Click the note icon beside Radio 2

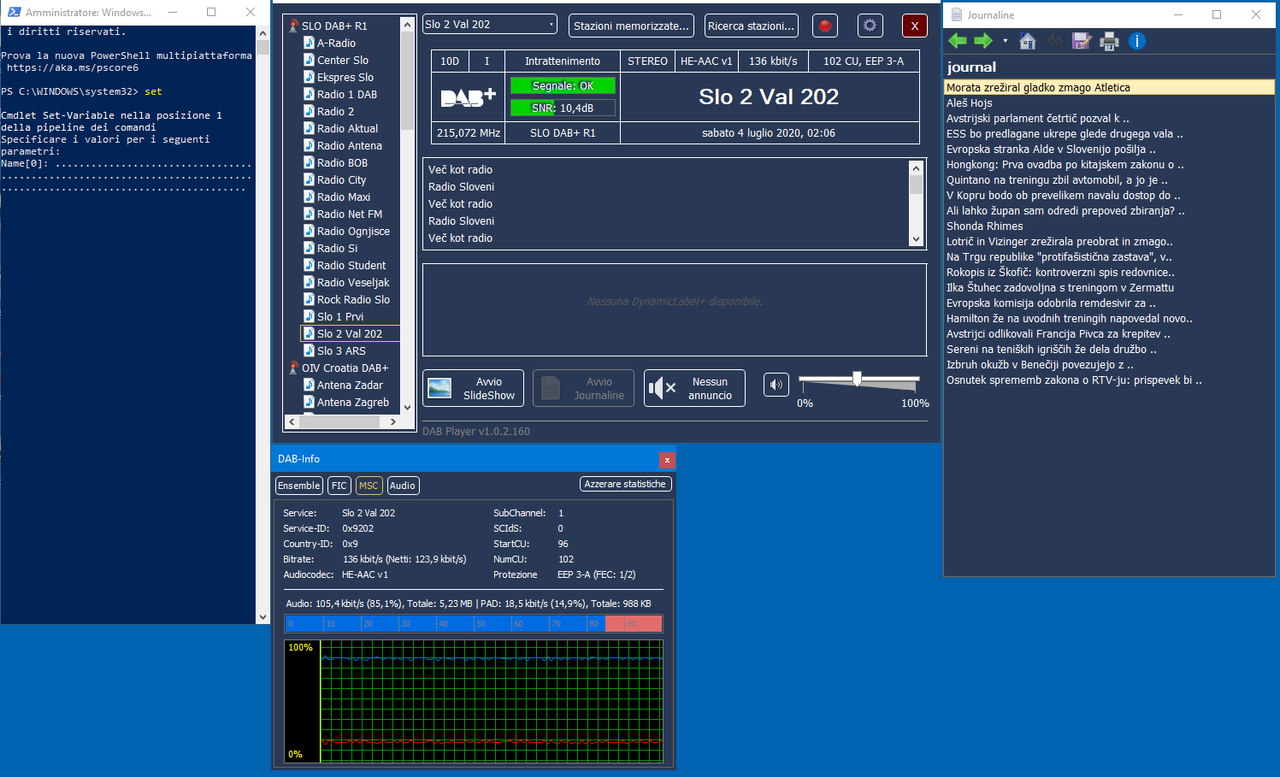(309, 111)
